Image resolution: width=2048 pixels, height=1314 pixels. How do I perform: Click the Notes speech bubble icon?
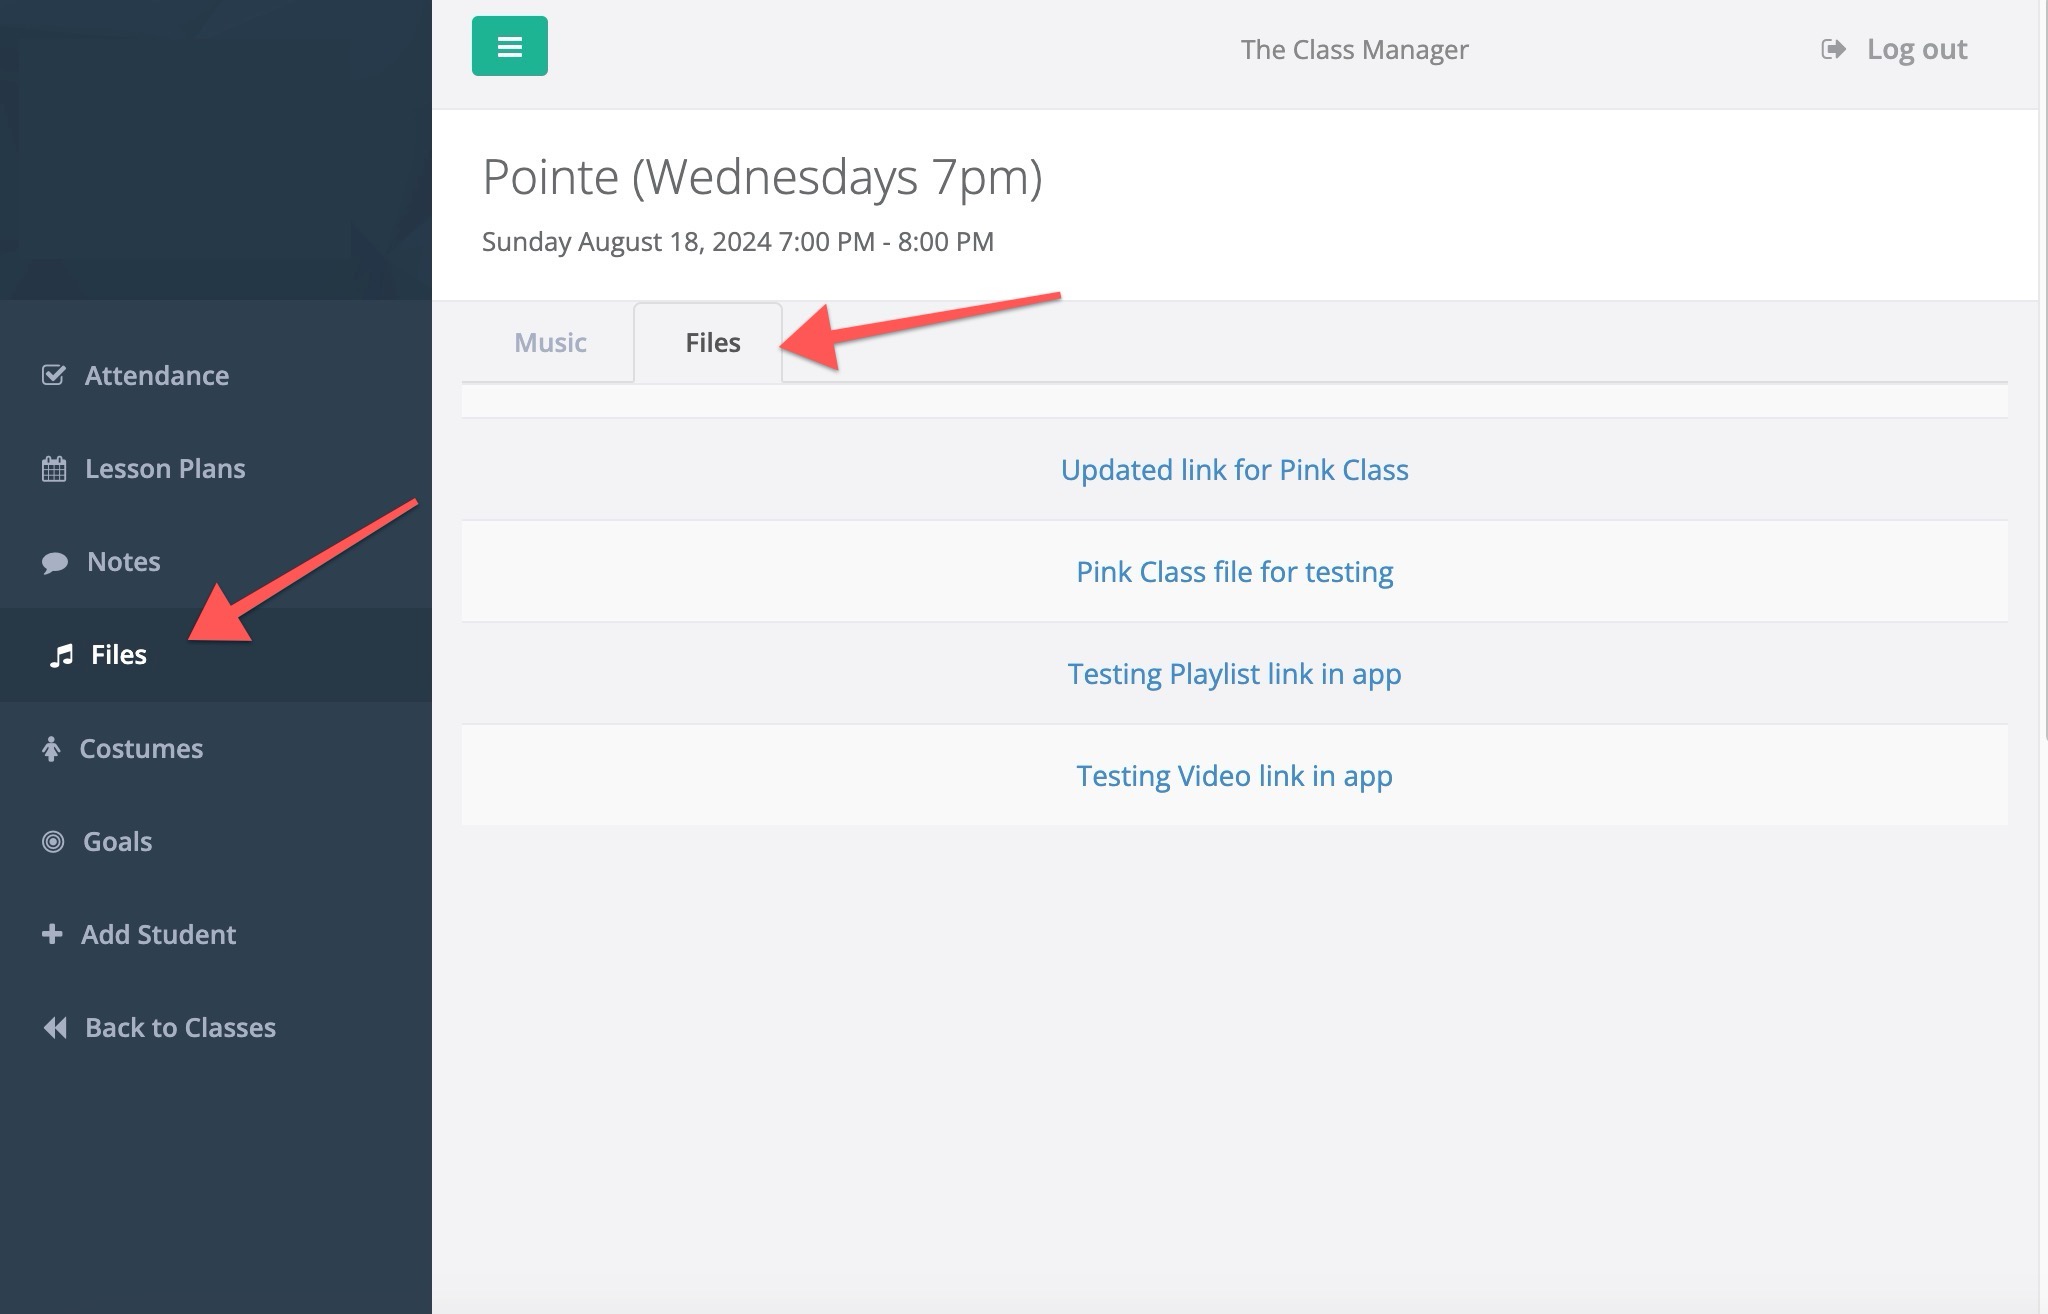point(55,562)
